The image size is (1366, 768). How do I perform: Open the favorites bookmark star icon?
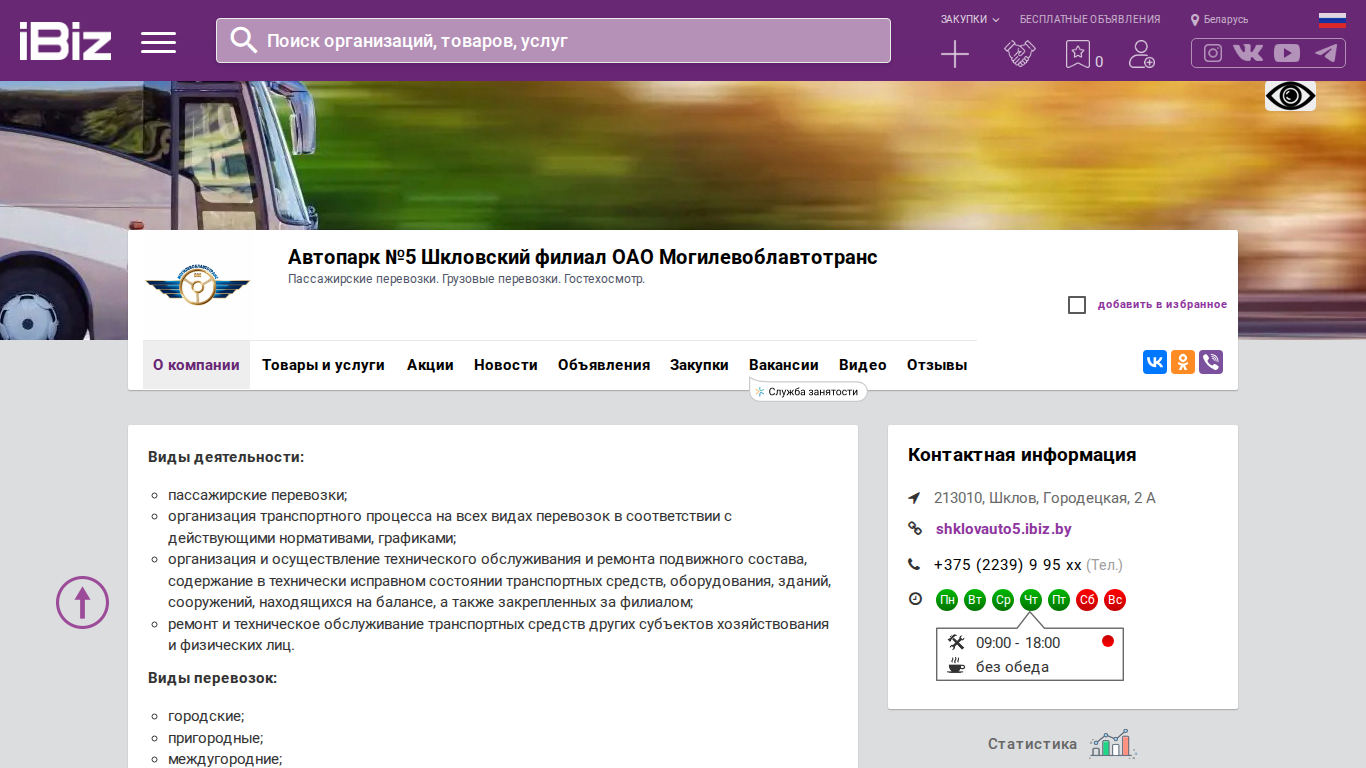1077,54
